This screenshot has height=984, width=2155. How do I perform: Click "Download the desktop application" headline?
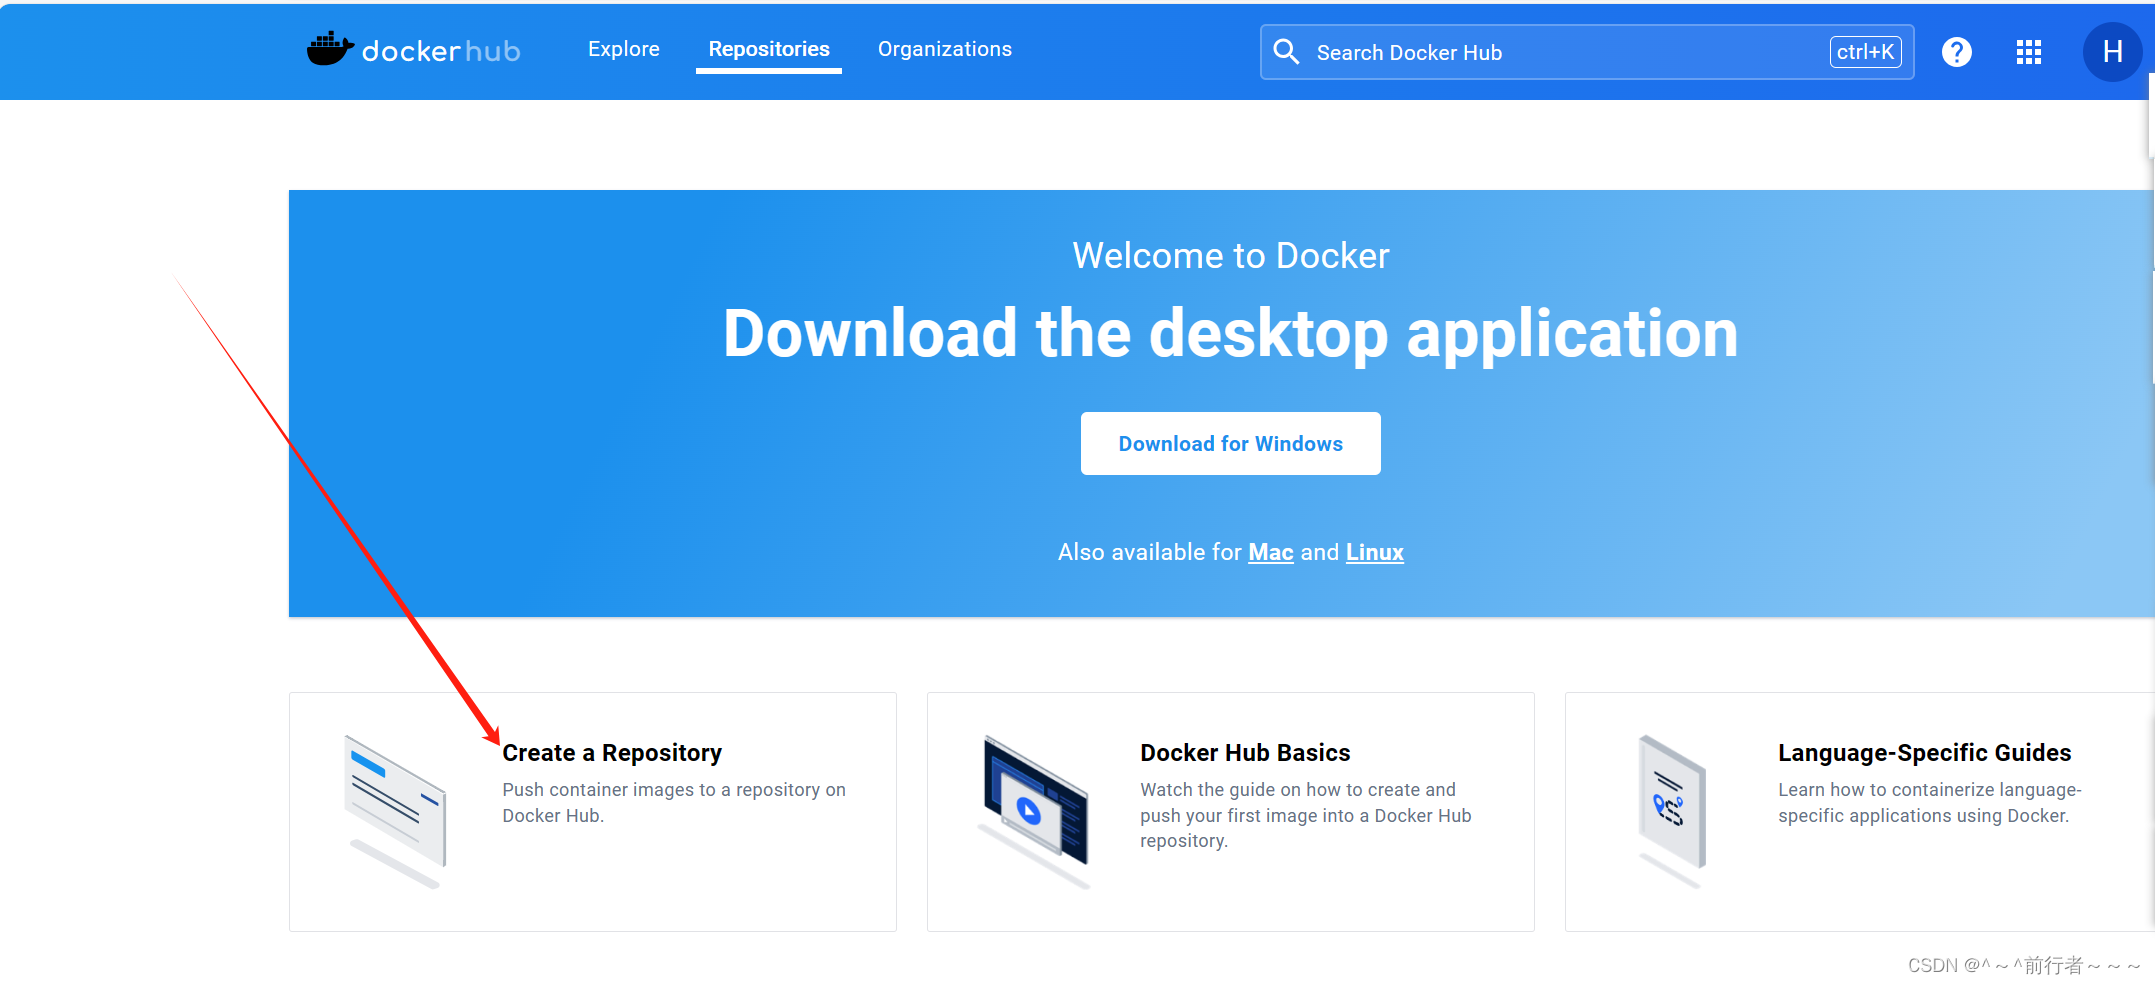coord(1231,333)
